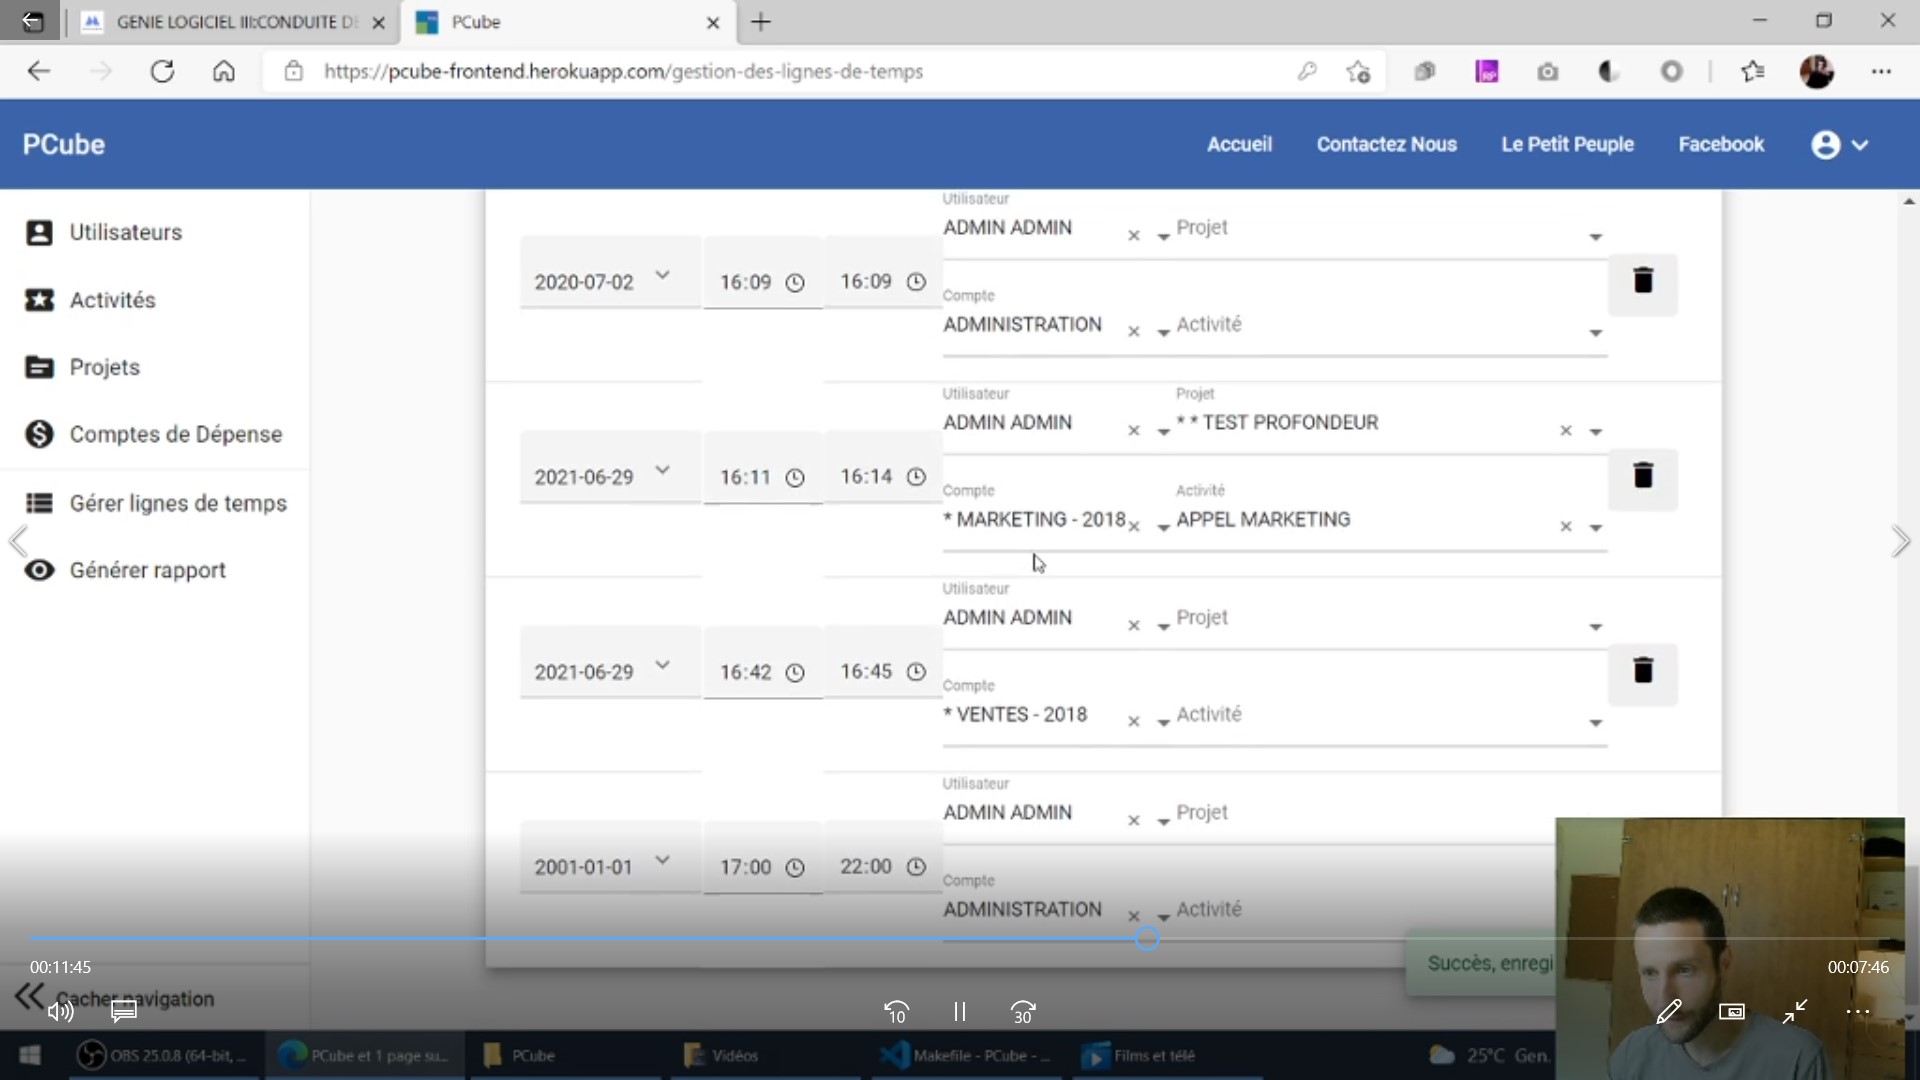
Task: Expand Activité dropdown in VENTES - 2018 row
Action: (1596, 723)
